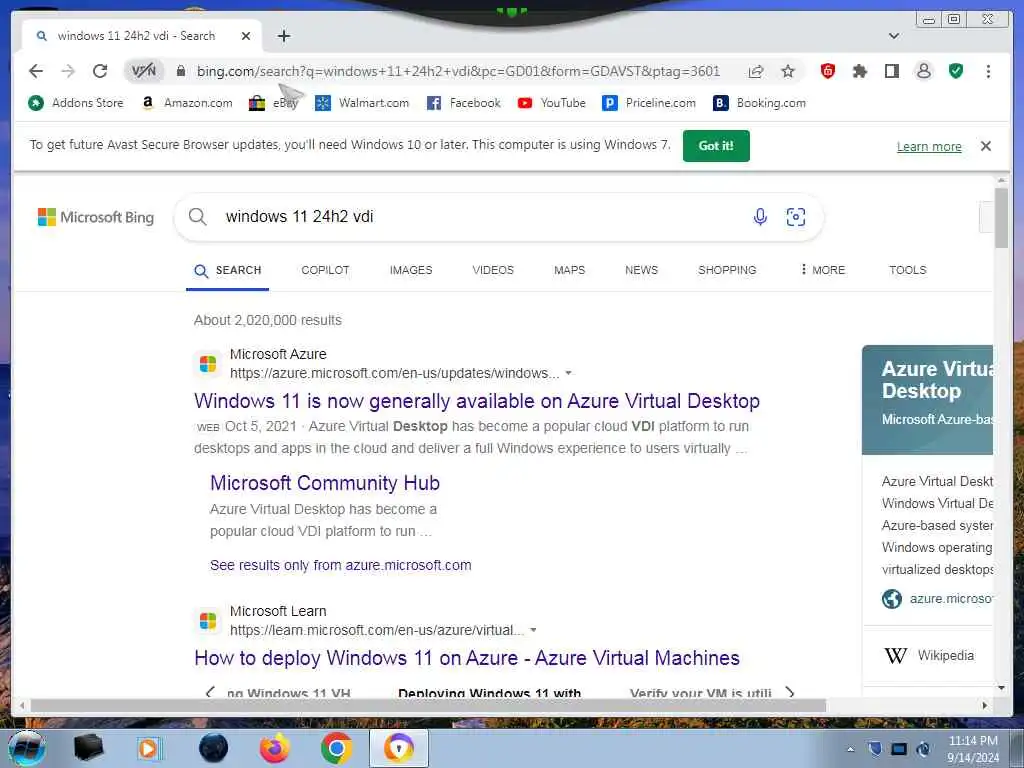Click the magnifier icon in Bing search box
This screenshot has height=768, width=1024.
[x=197, y=216]
